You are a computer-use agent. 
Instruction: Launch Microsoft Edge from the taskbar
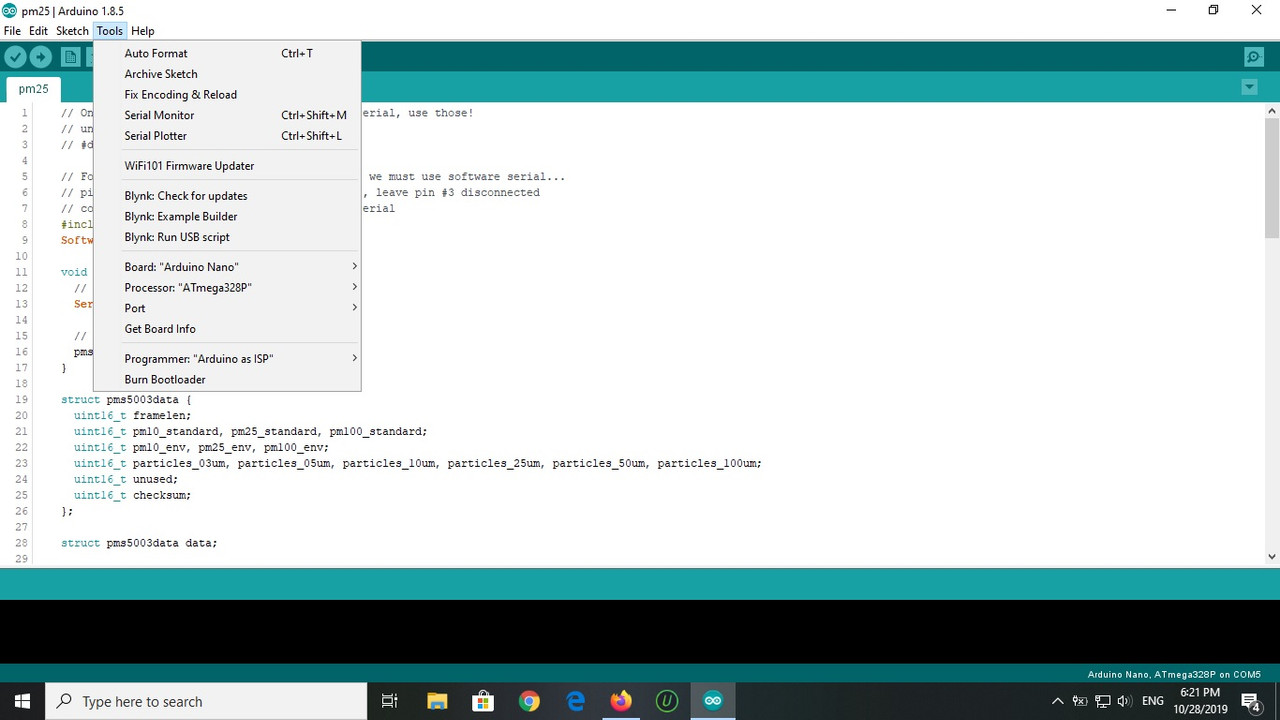click(575, 701)
